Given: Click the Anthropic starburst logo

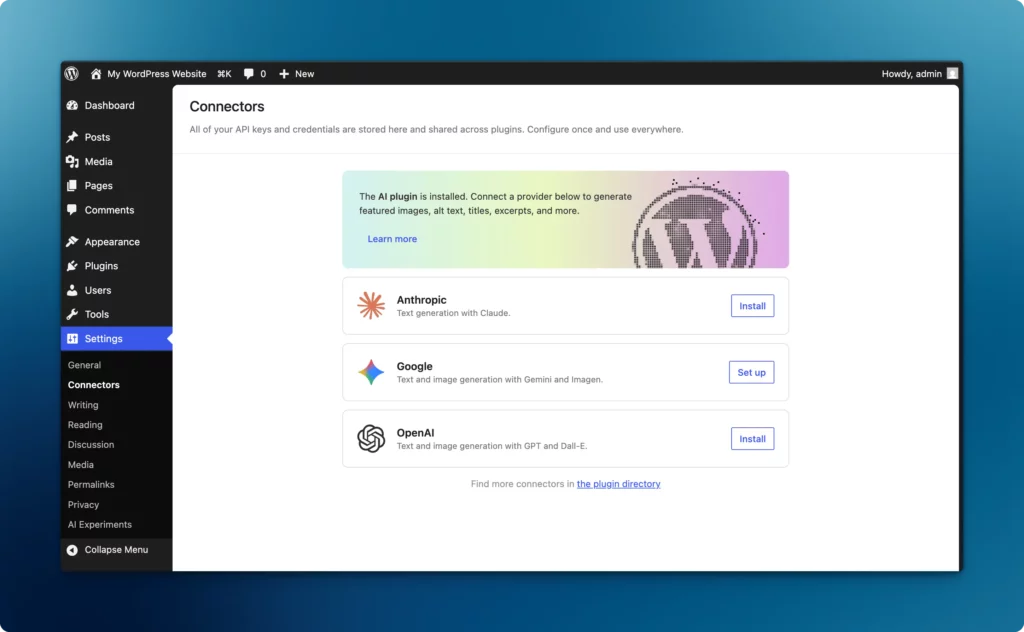Looking at the screenshot, I should (x=371, y=306).
